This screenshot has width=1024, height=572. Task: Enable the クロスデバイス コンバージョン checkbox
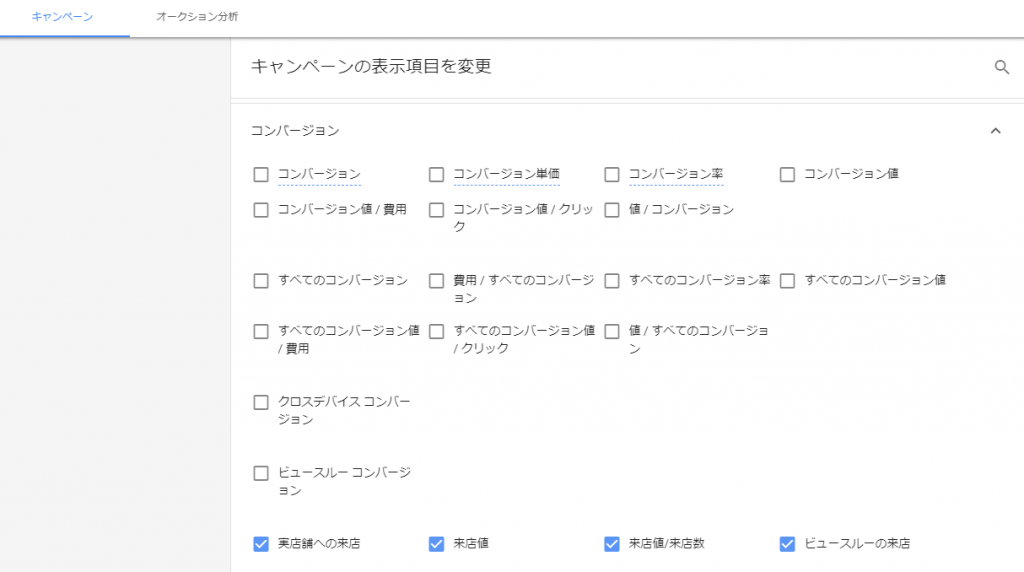261,402
